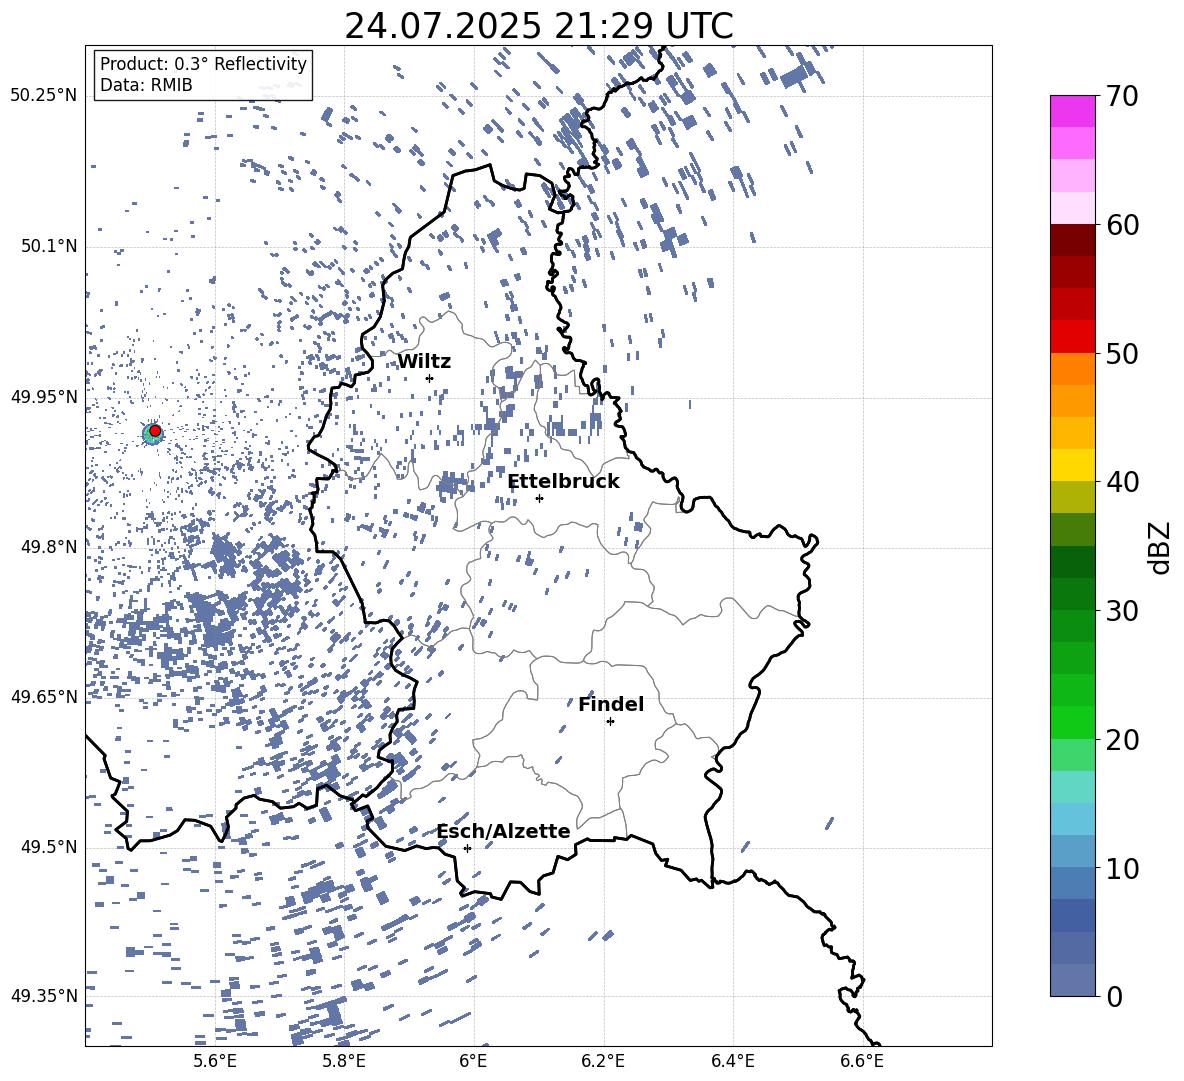The image size is (1184, 1081).
Task: Click the Ettelbruck station label
Action: [x=563, y=482]
